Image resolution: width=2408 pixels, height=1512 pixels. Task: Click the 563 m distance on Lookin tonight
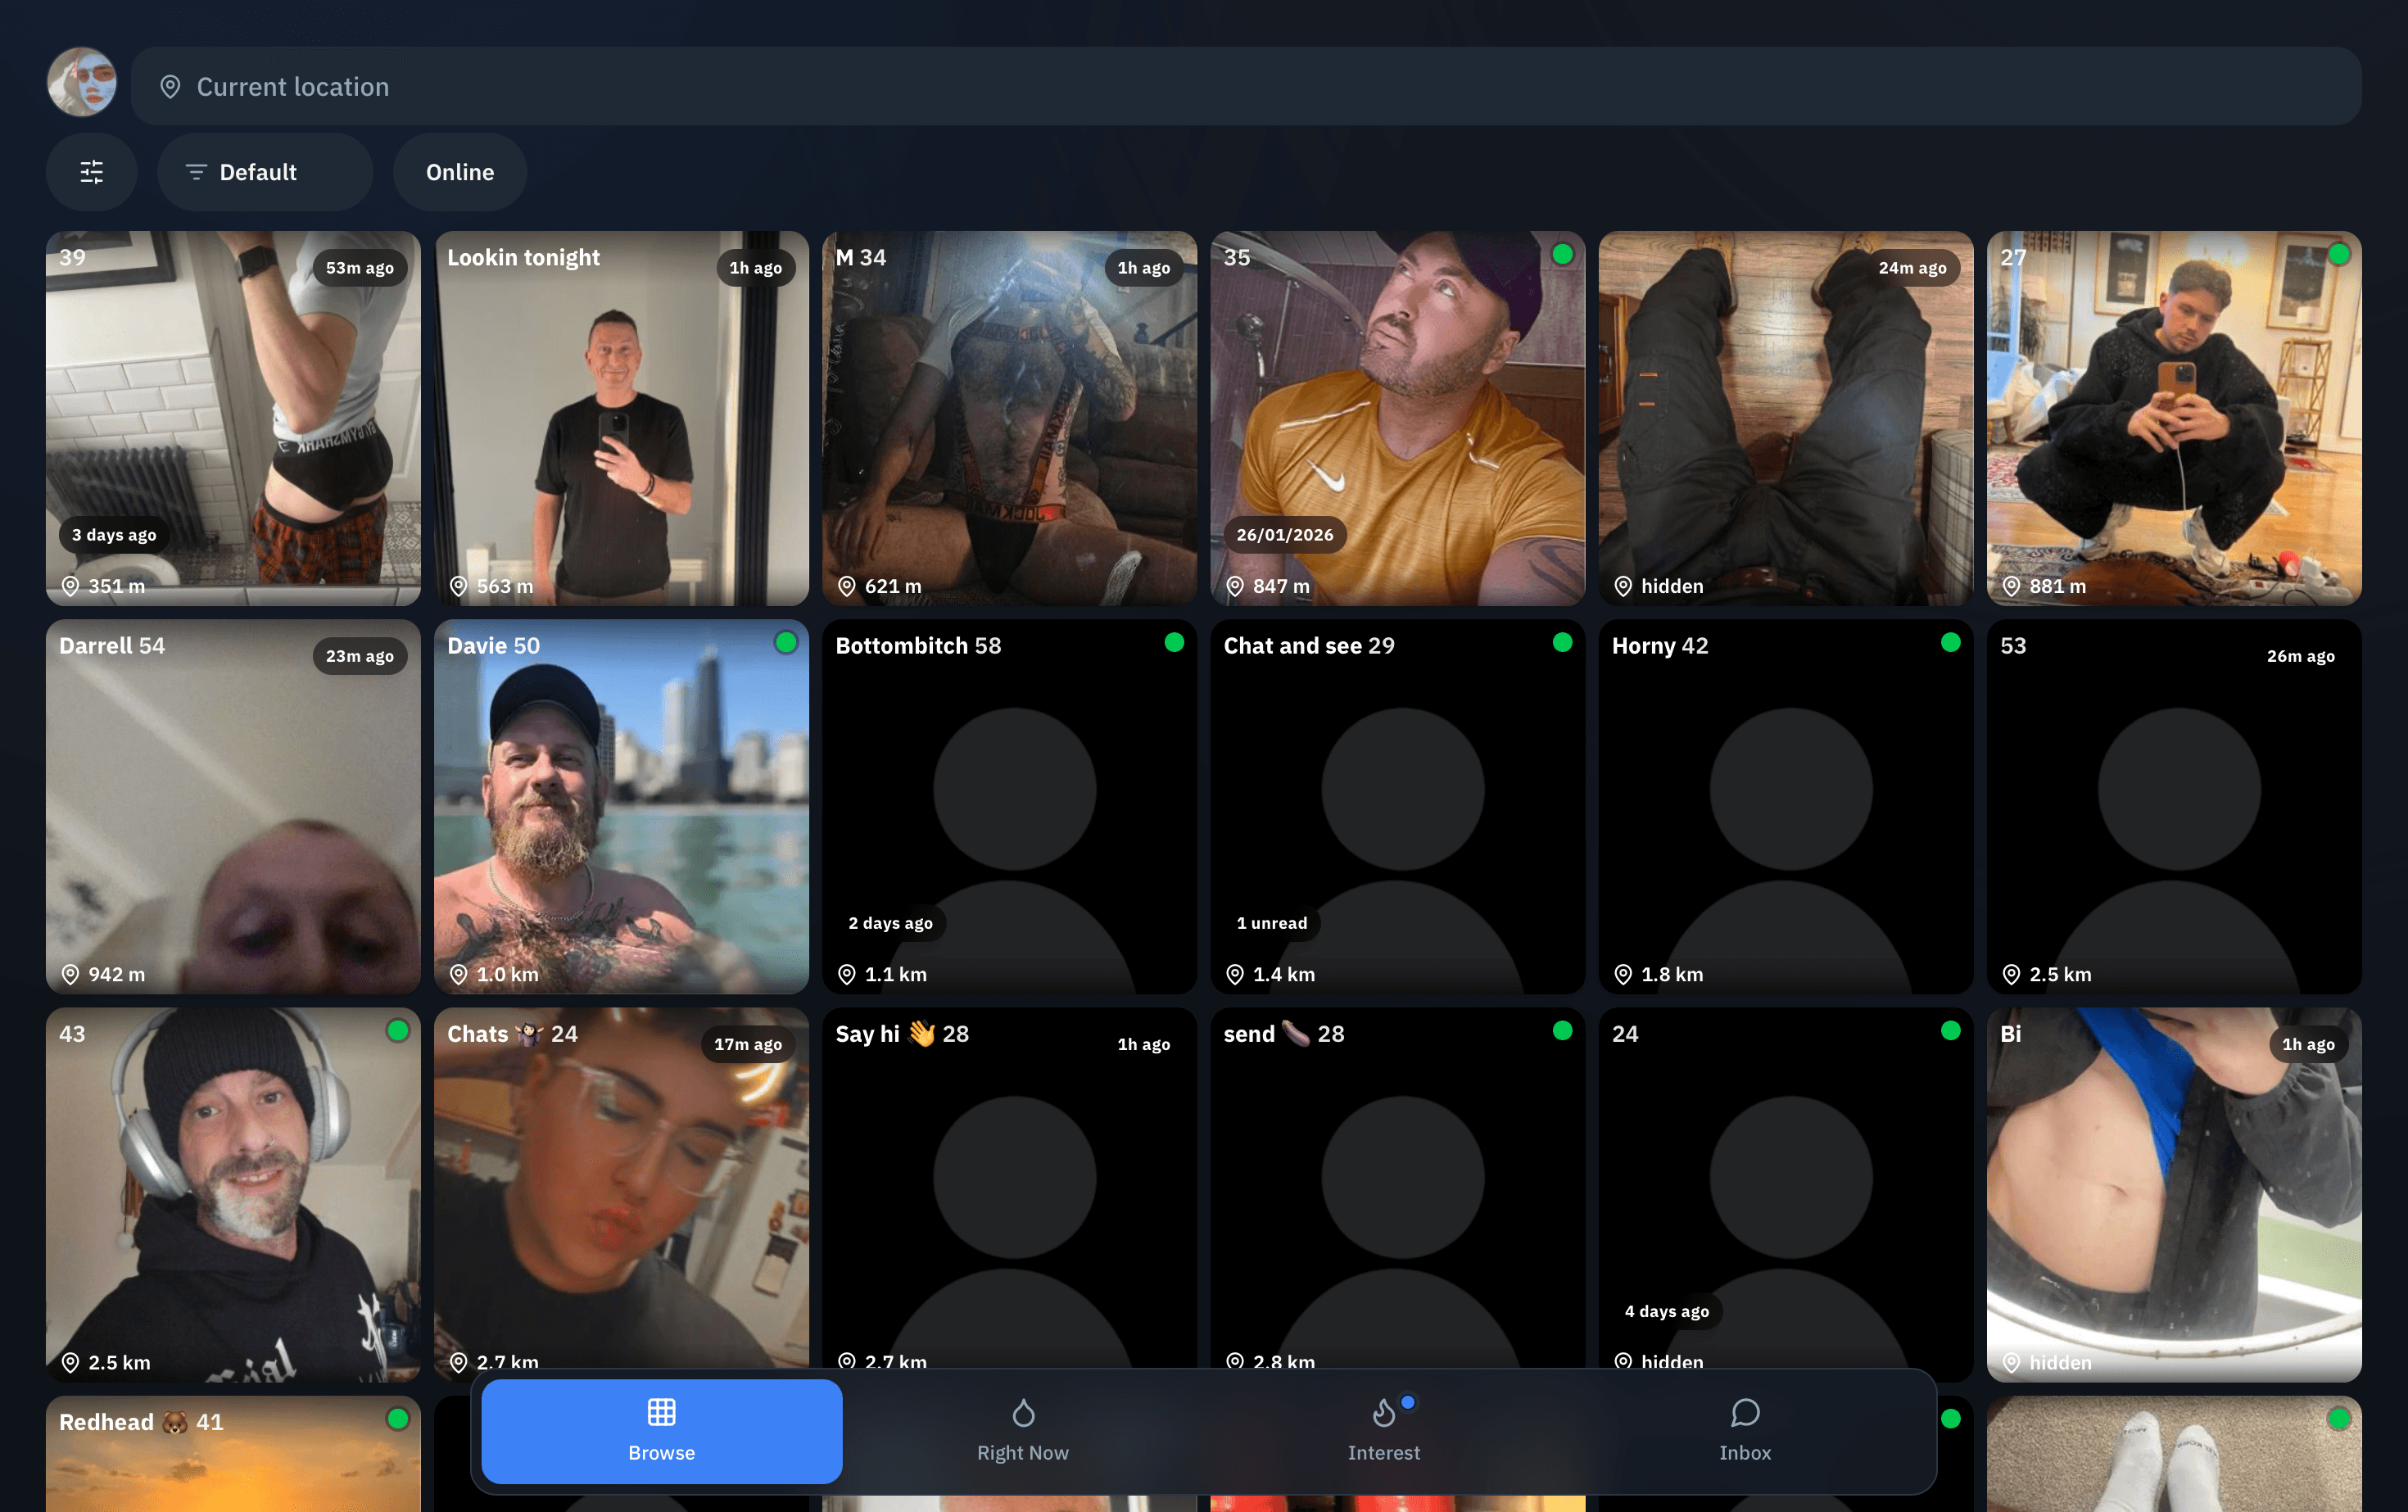[x=504, y=586]
